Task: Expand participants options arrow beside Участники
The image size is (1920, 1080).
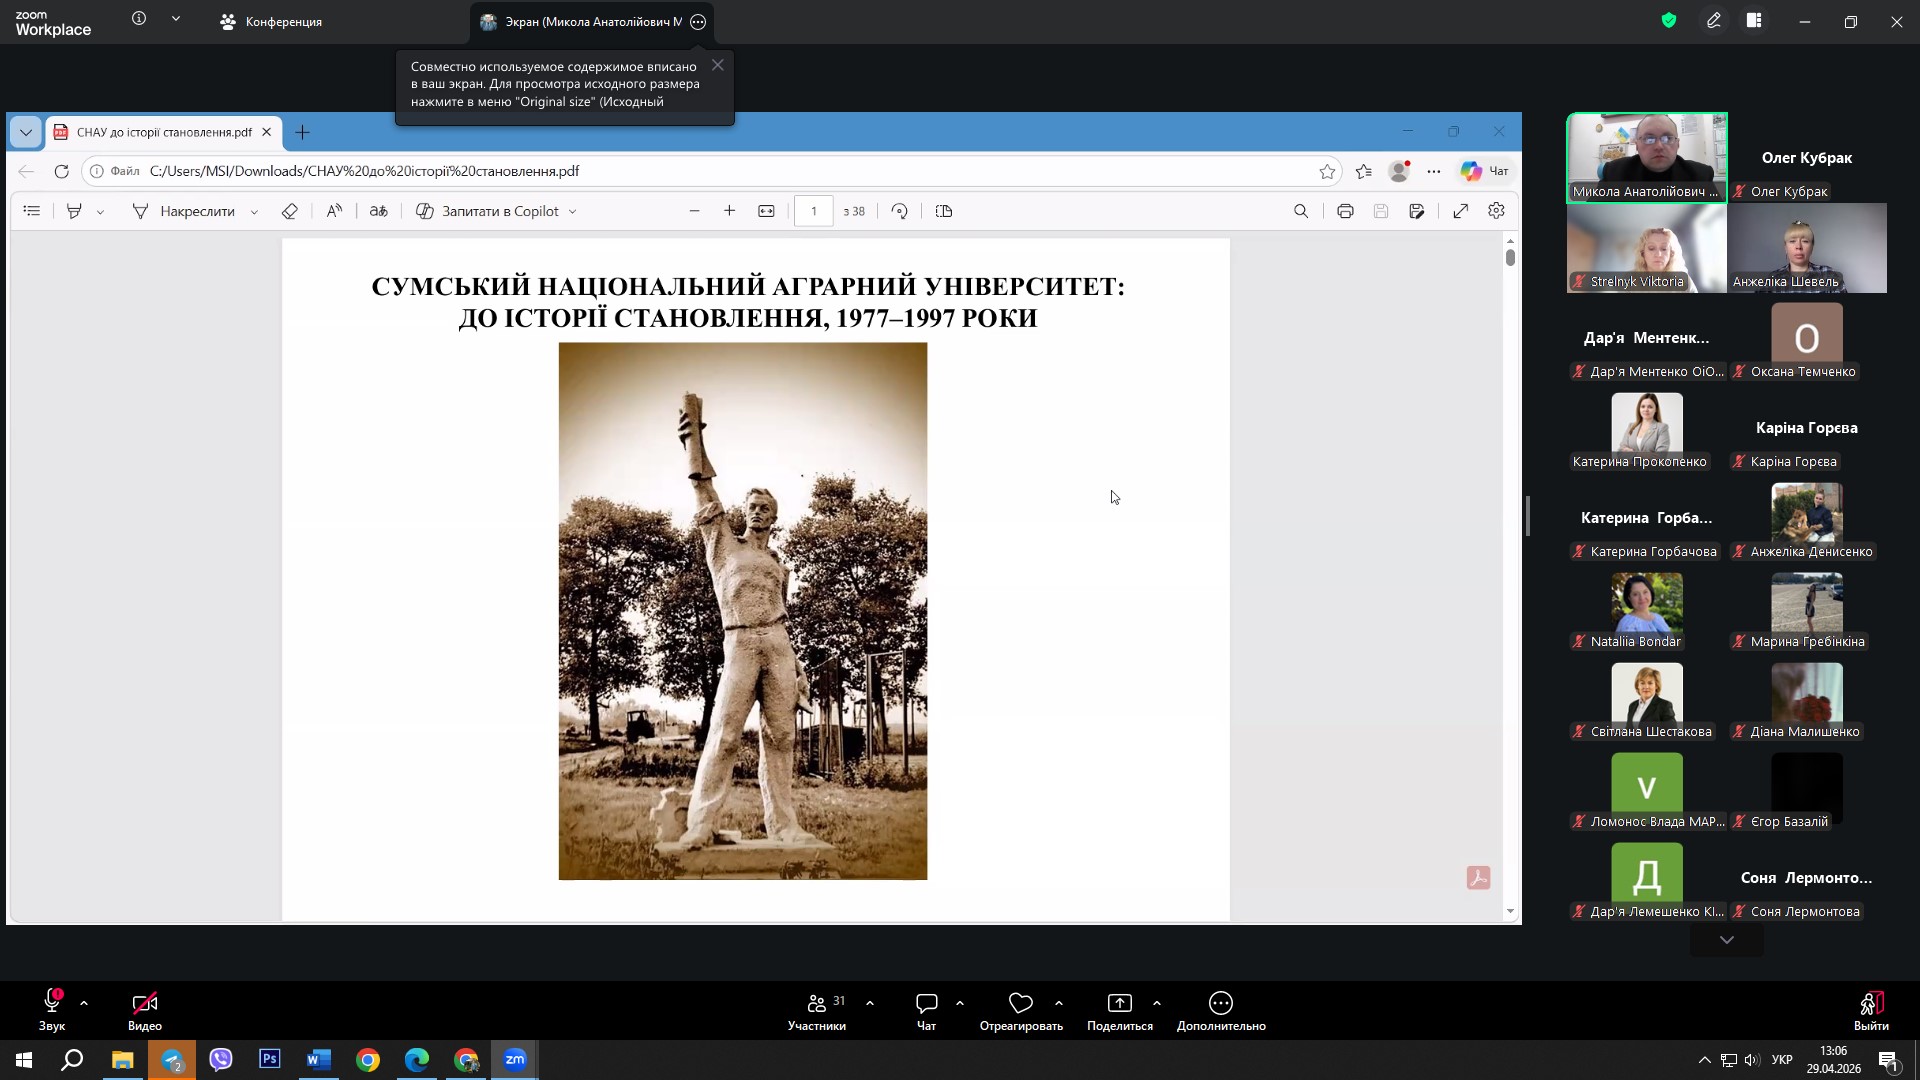Action: click(x=870, y=1003)
